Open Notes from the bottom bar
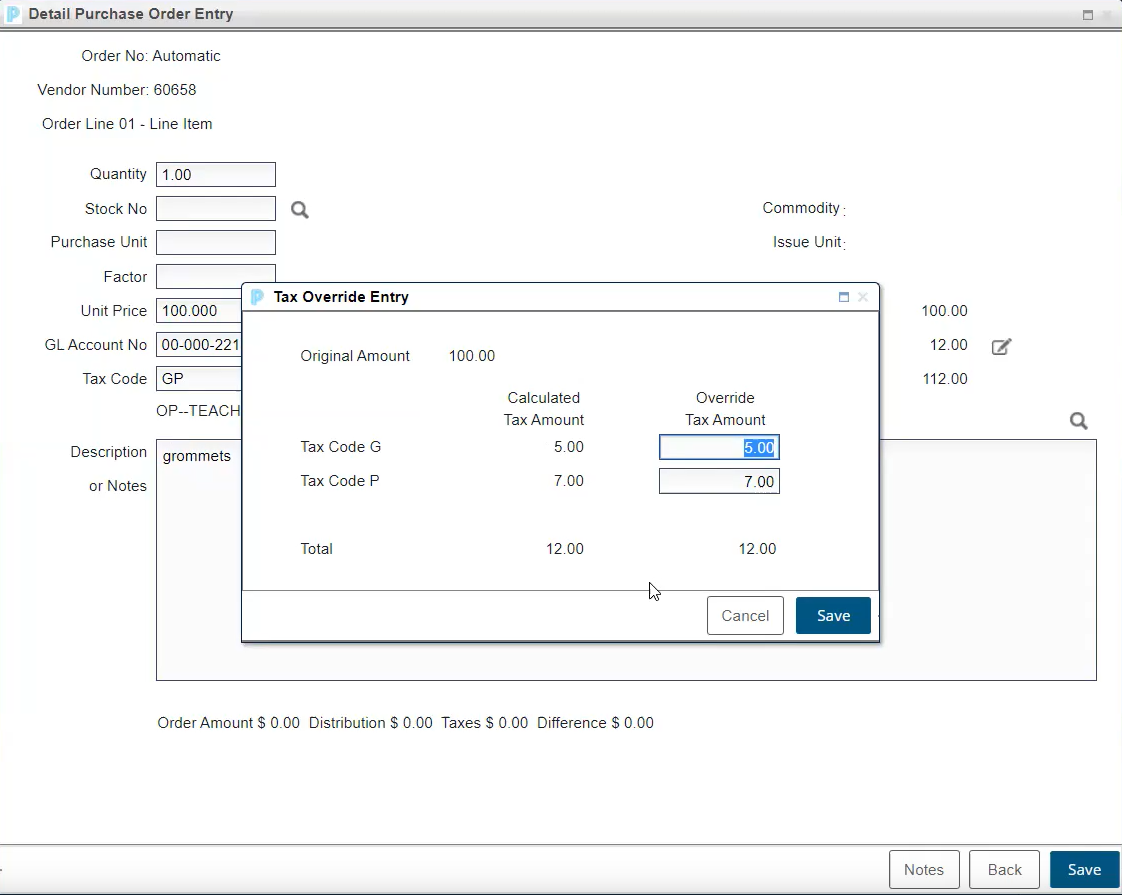The image size is (1122, 895). coord(923,870)
